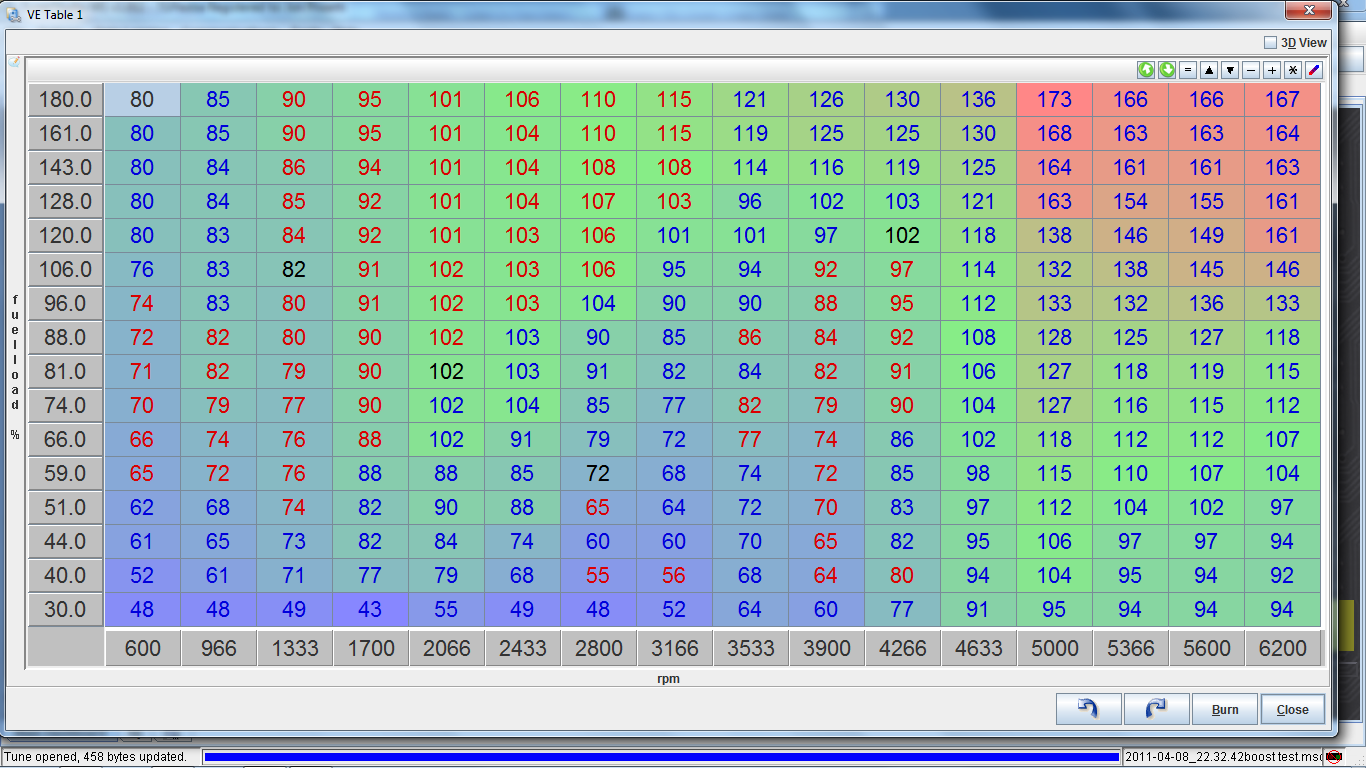
Task: Click the red status icon in bottom-right corner
Action: [x=1334, y=757]
